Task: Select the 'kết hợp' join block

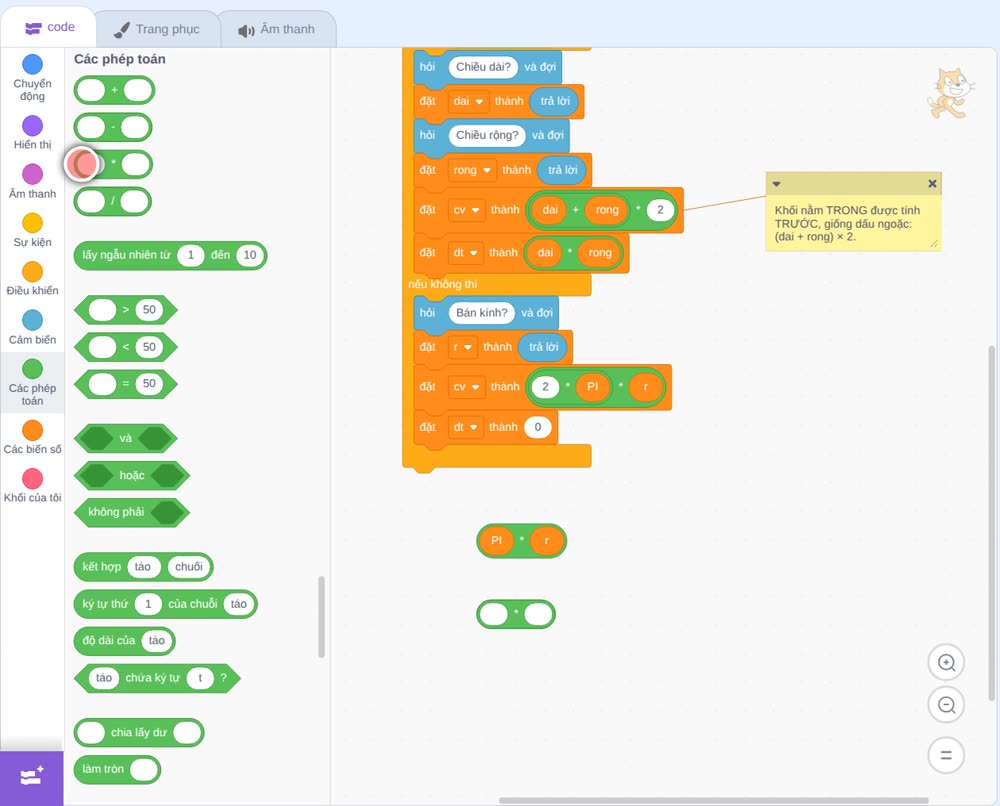Action: [x=143, y=567]
